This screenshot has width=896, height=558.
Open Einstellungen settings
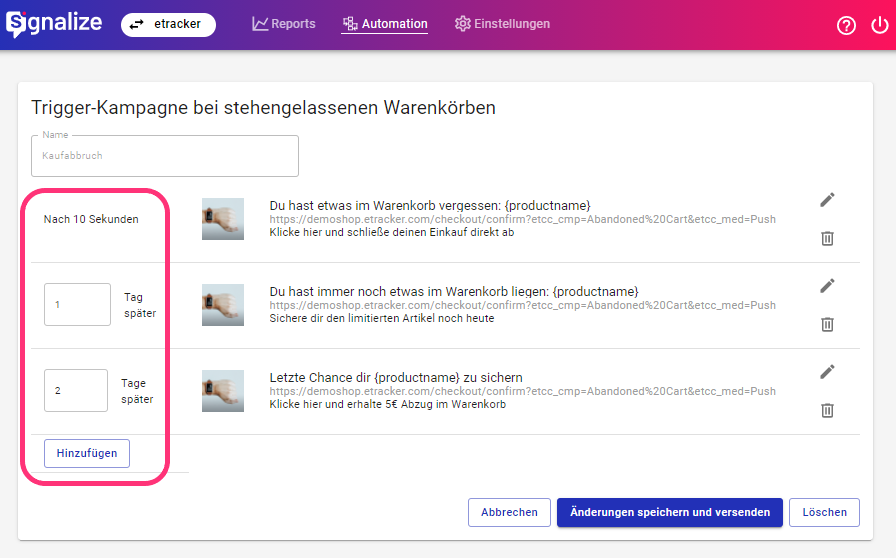pos(502,24)
